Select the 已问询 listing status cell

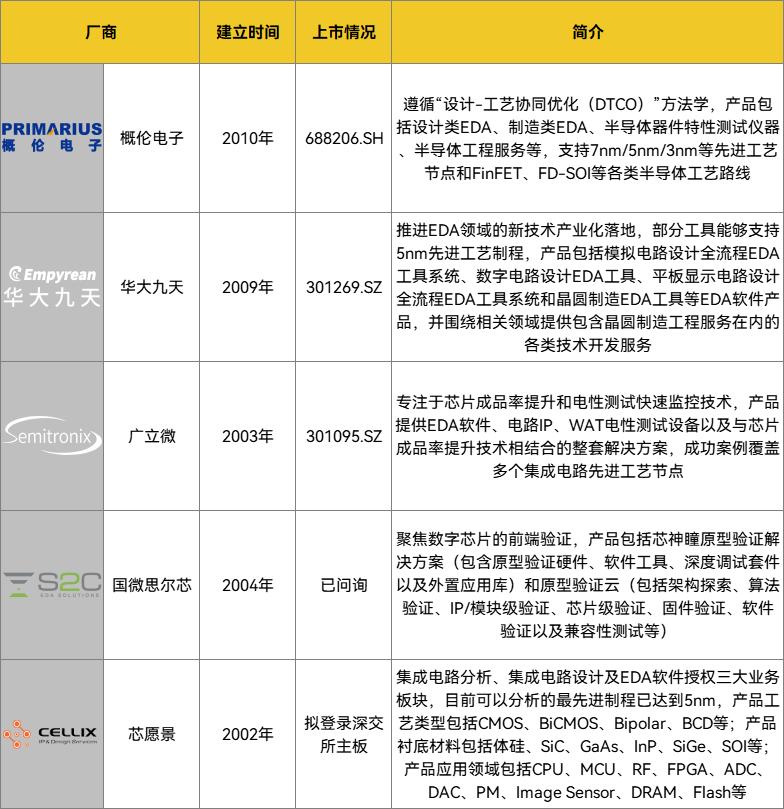(344, 585)
